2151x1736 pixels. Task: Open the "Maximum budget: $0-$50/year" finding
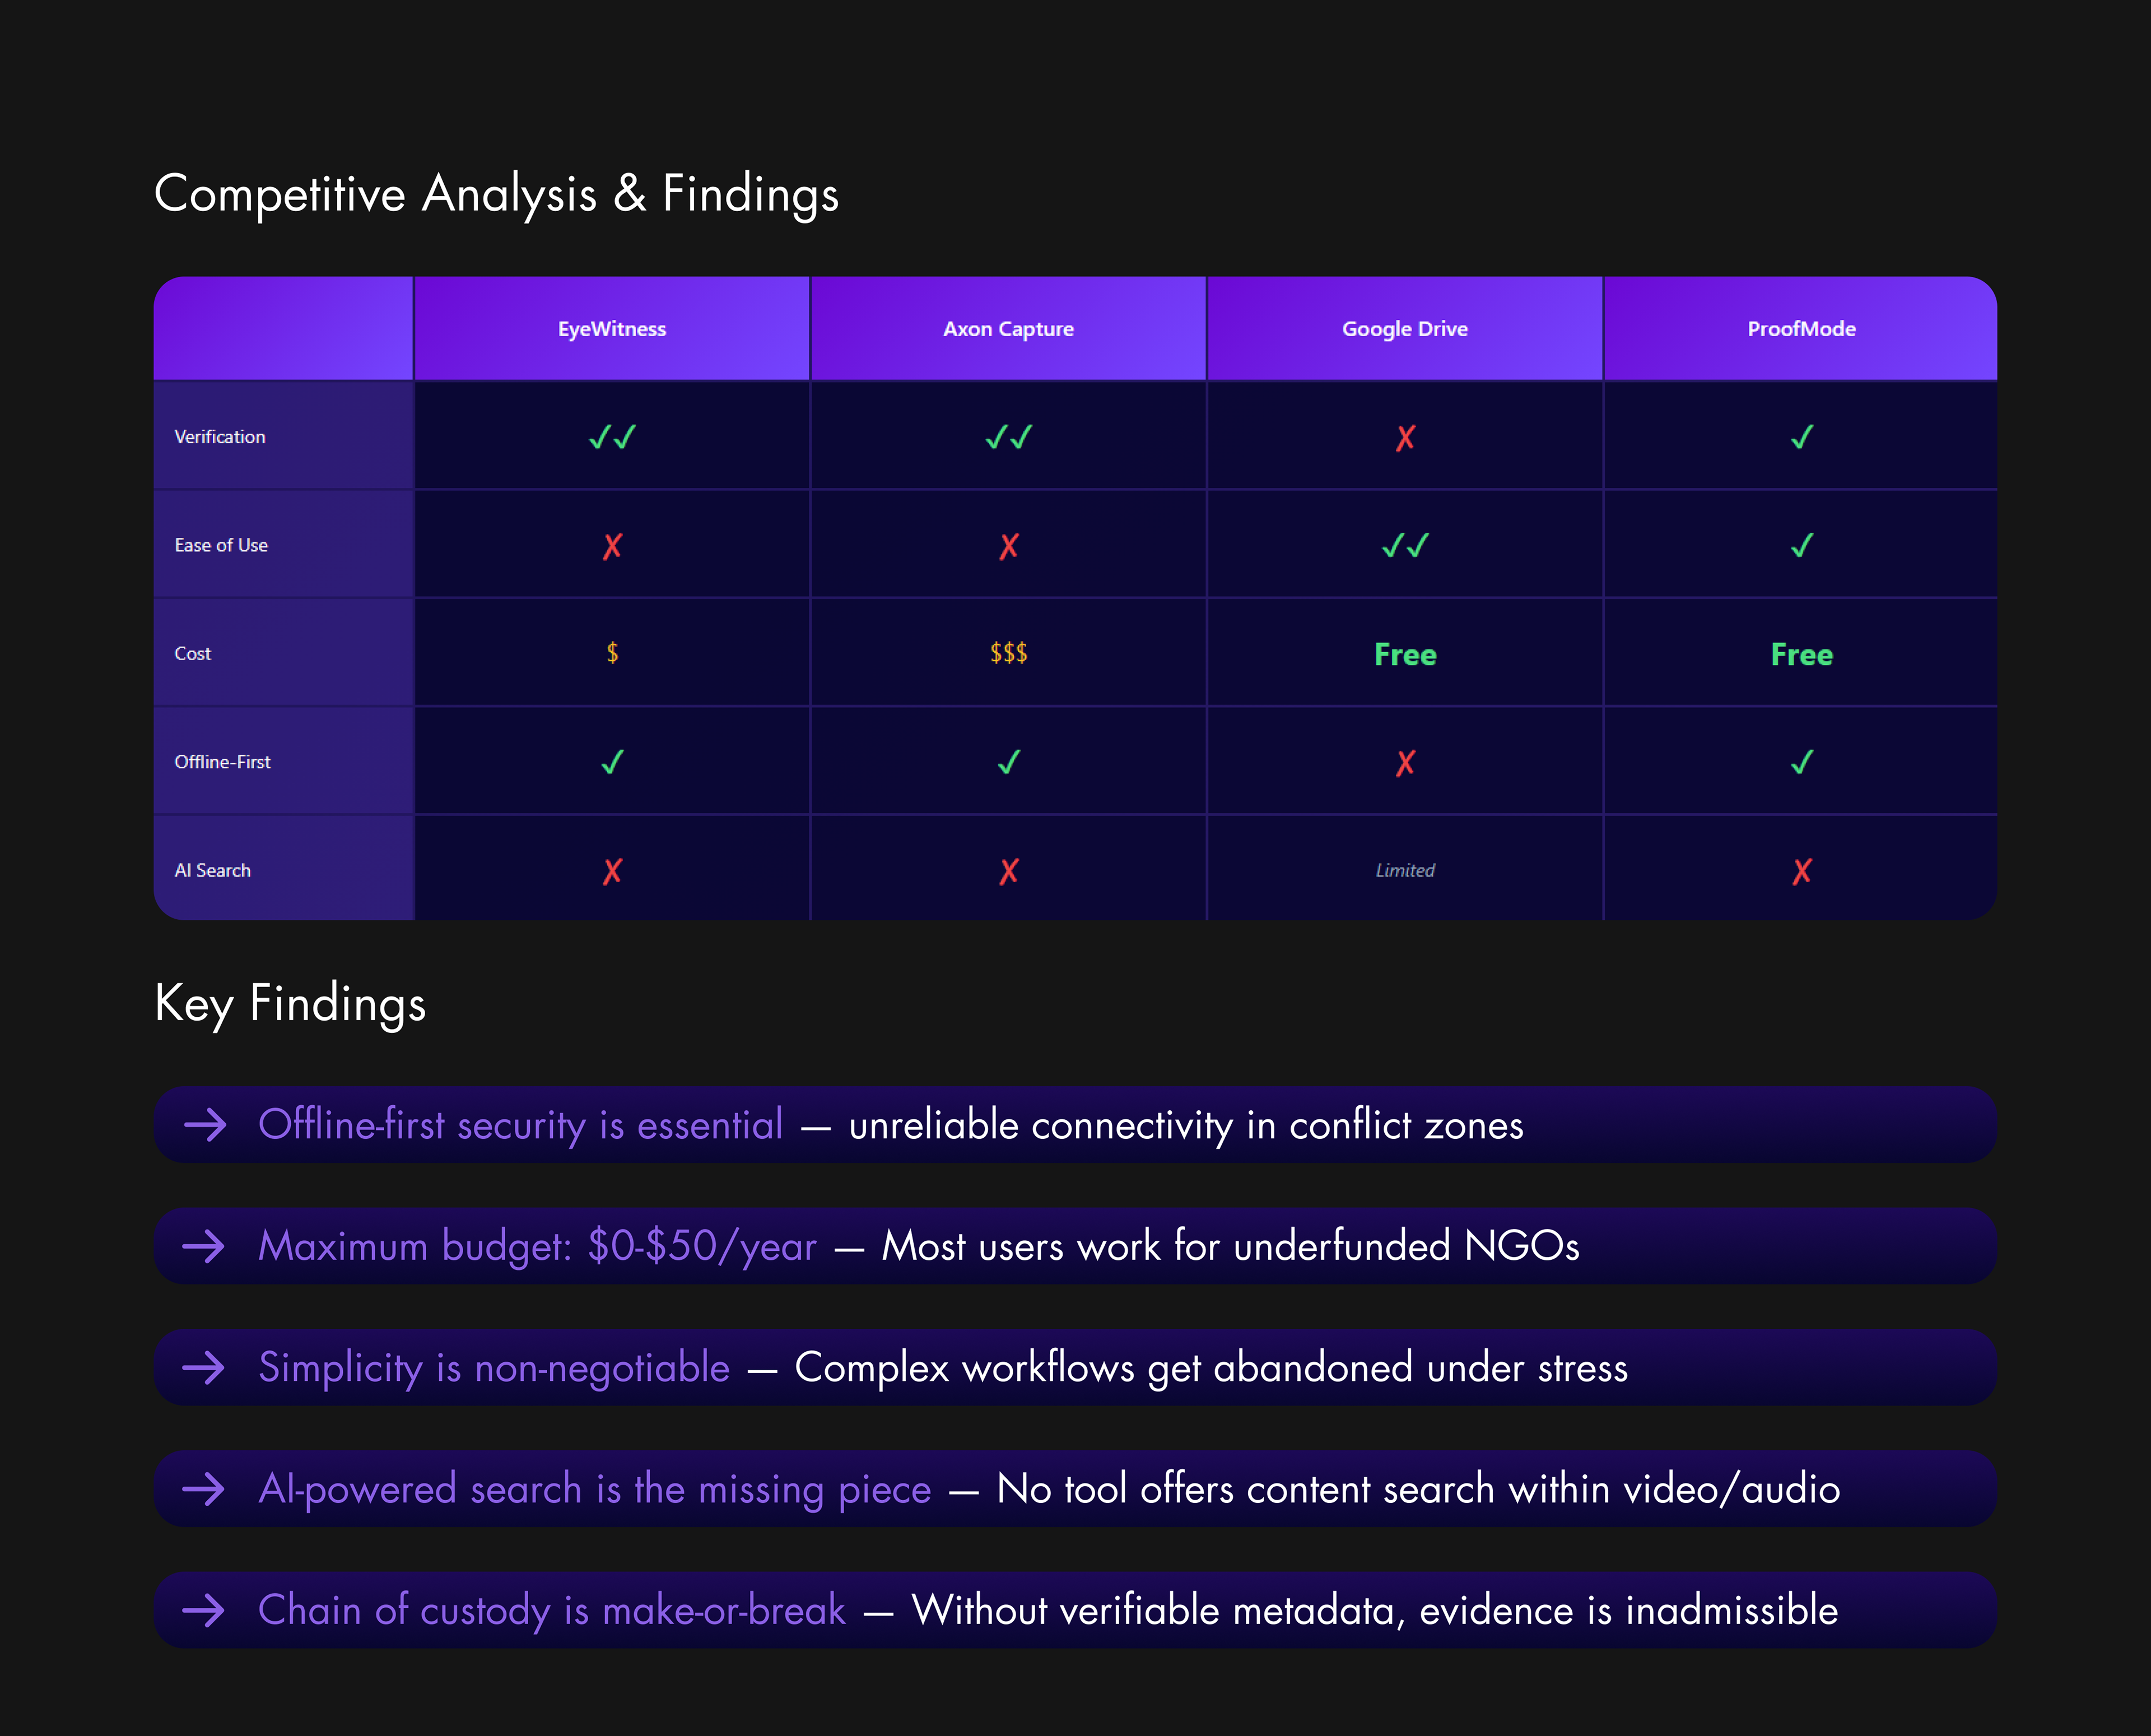point(537,1247)
